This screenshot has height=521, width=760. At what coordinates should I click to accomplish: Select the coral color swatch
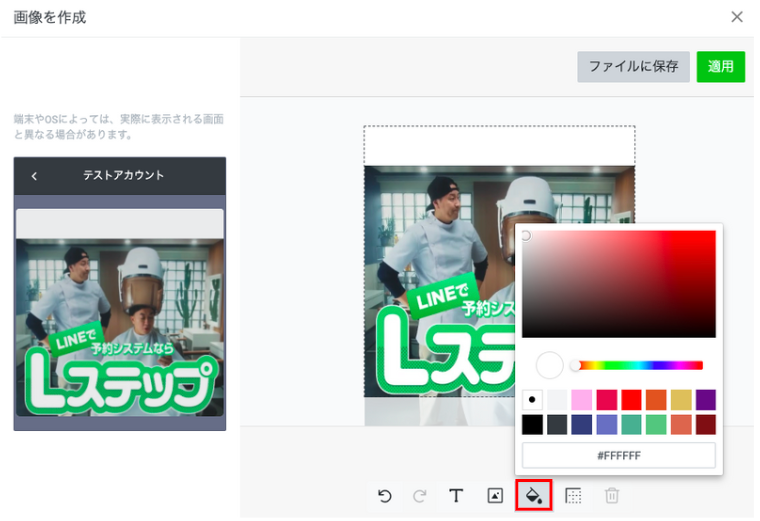coord(681,425)
